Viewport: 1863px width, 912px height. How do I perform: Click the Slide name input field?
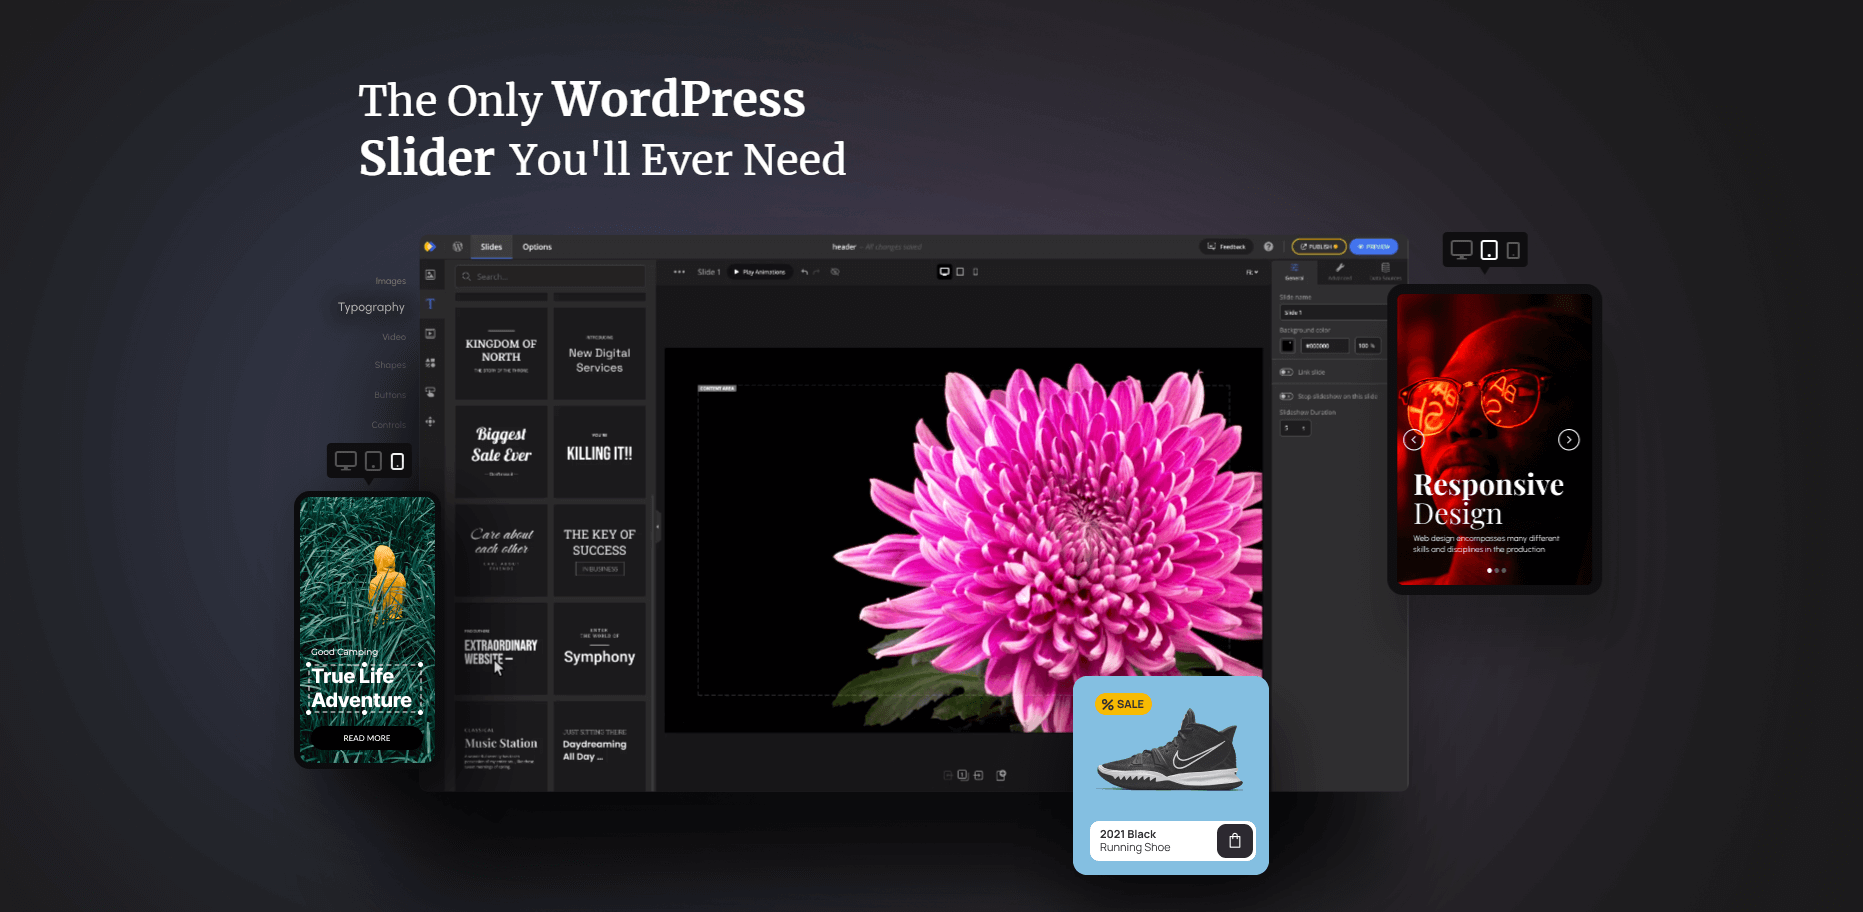[x=1334, y=313]
